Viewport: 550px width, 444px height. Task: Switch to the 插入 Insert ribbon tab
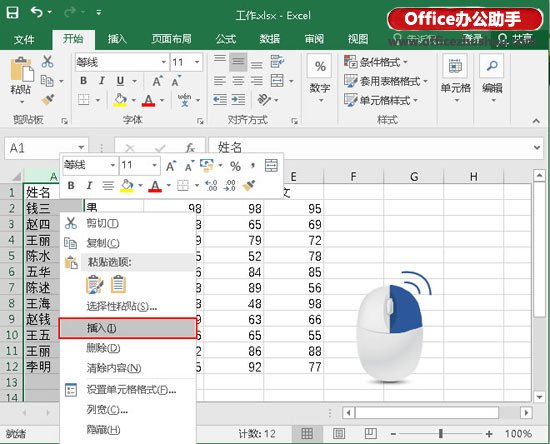(117, 39)
